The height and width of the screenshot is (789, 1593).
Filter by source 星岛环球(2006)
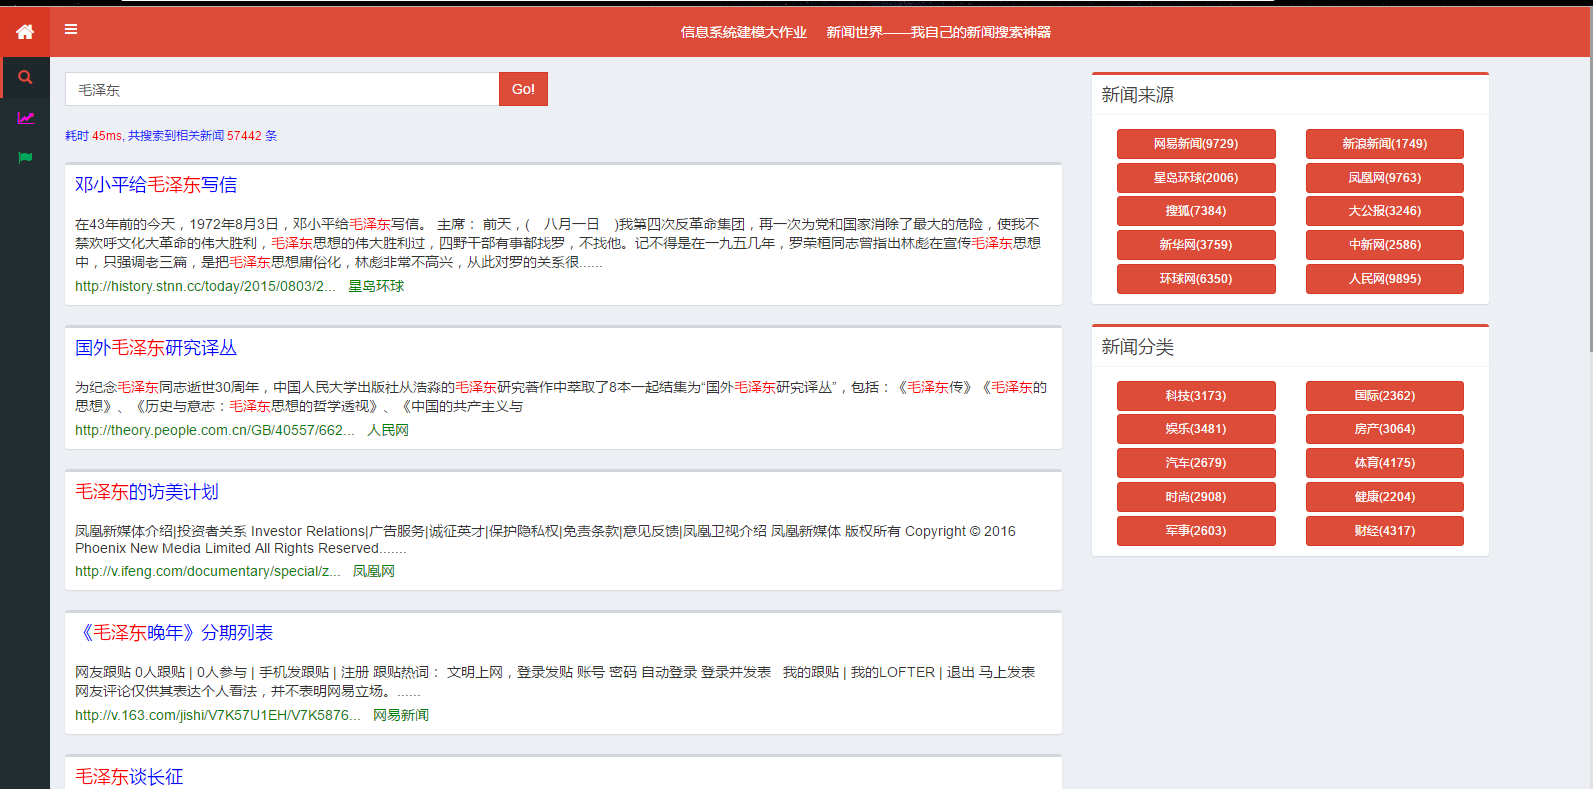click(1196, 178)
